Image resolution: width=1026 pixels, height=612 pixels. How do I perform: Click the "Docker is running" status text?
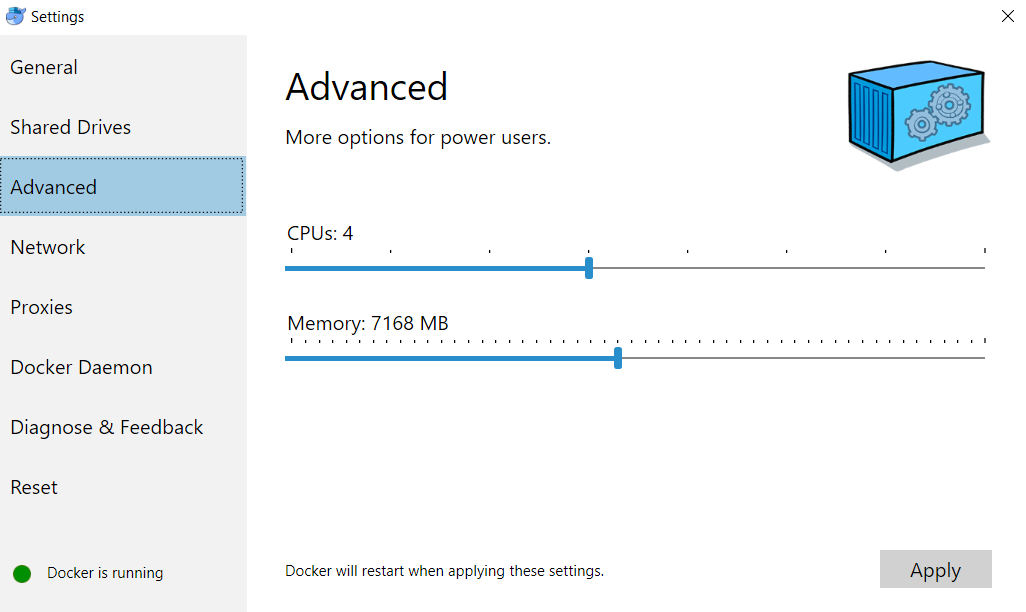105,573
